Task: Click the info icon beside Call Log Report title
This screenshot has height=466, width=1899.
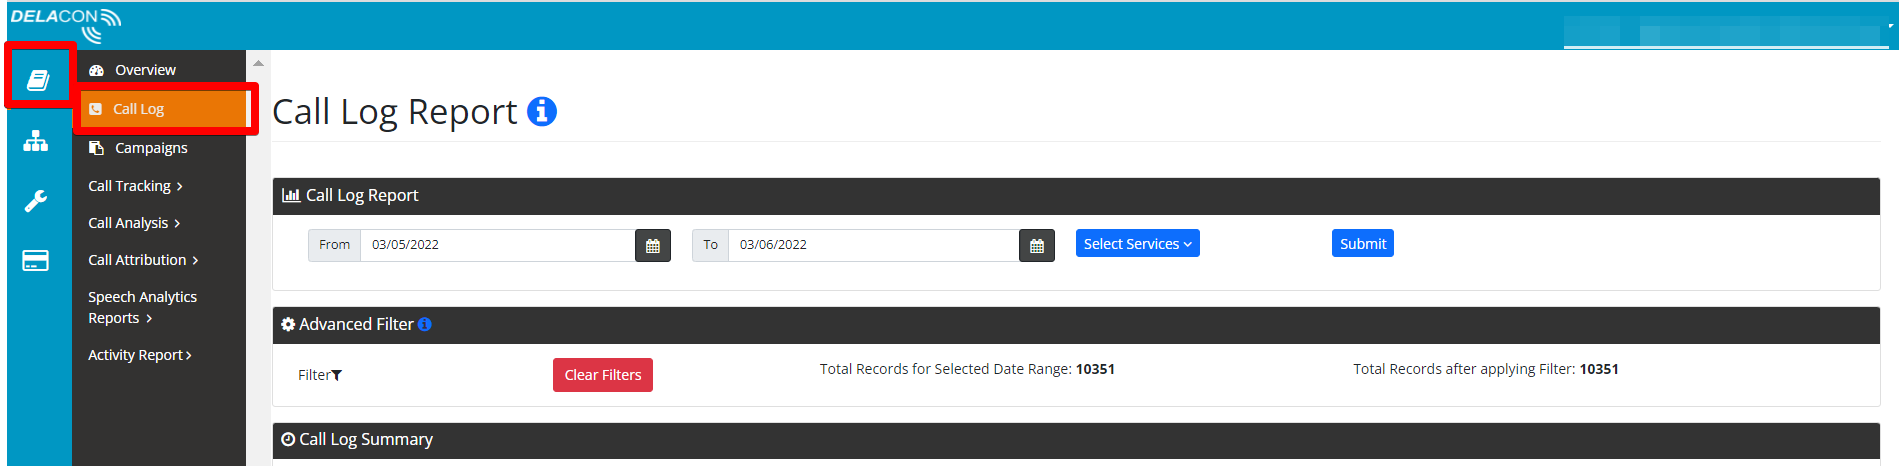Action: point(542,111)
